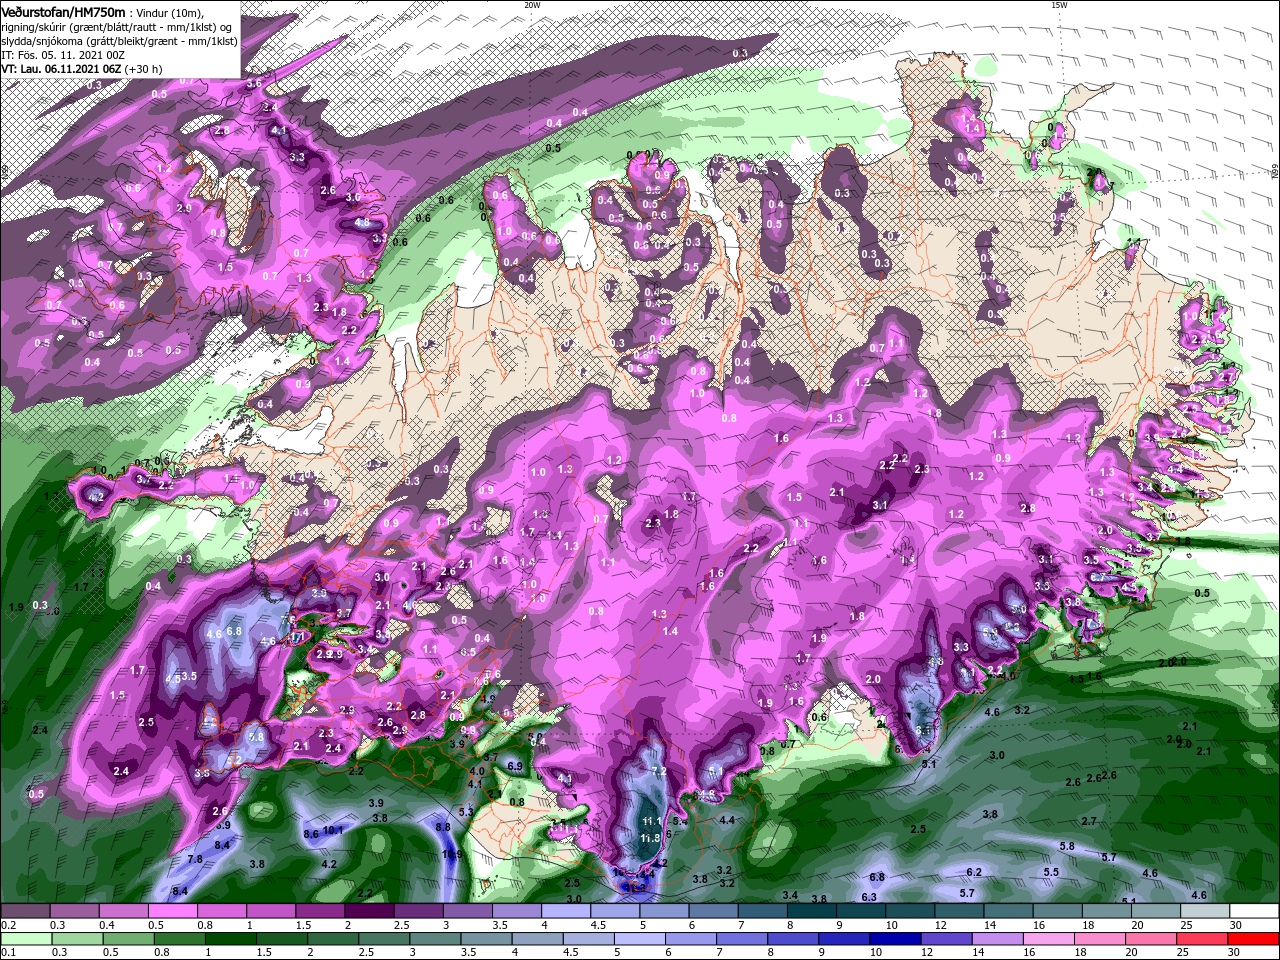
Task: Click the 6.3 rain value on the map
Action: coord(869,897)
